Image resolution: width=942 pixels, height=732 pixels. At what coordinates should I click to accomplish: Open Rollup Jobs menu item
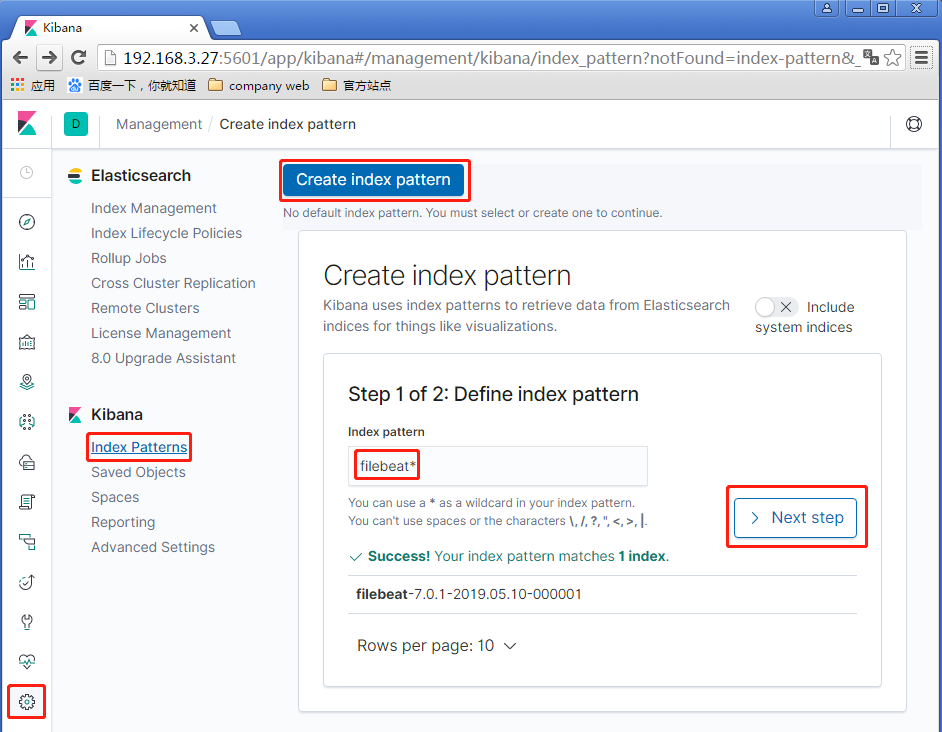[129, 258]
